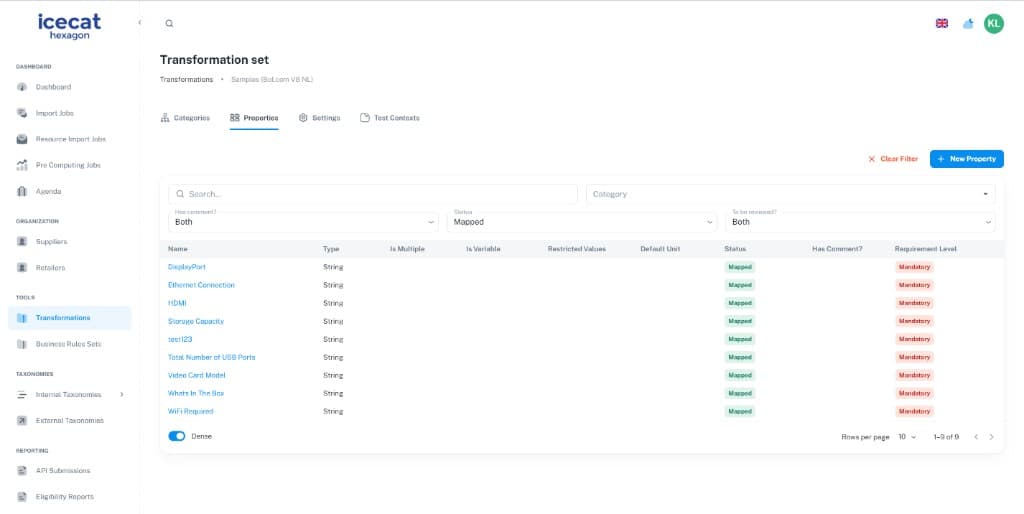Click the Clear Filter button
Viewport: 1024px width, 514px height.
point(893,159)
